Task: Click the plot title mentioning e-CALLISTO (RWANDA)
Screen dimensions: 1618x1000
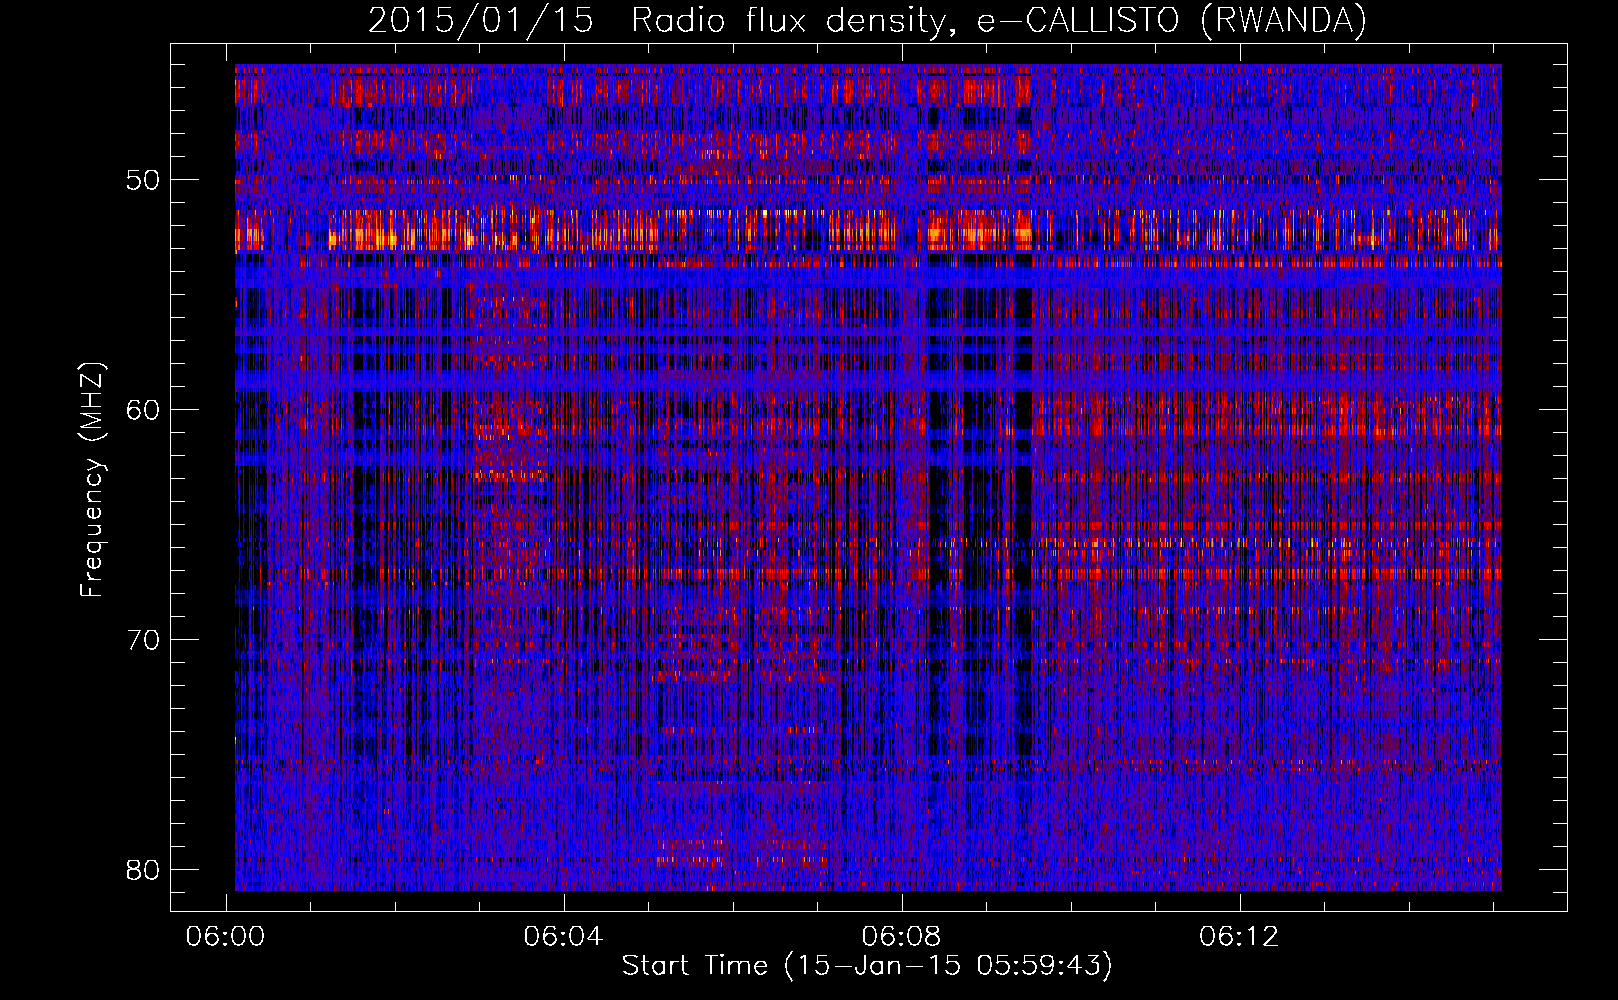Action: tap(867, 20)
